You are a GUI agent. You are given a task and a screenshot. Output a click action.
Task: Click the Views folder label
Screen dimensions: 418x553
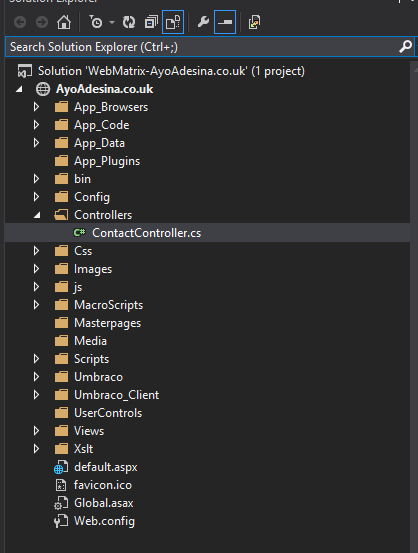pyautogui.click(x=89, y=431)
